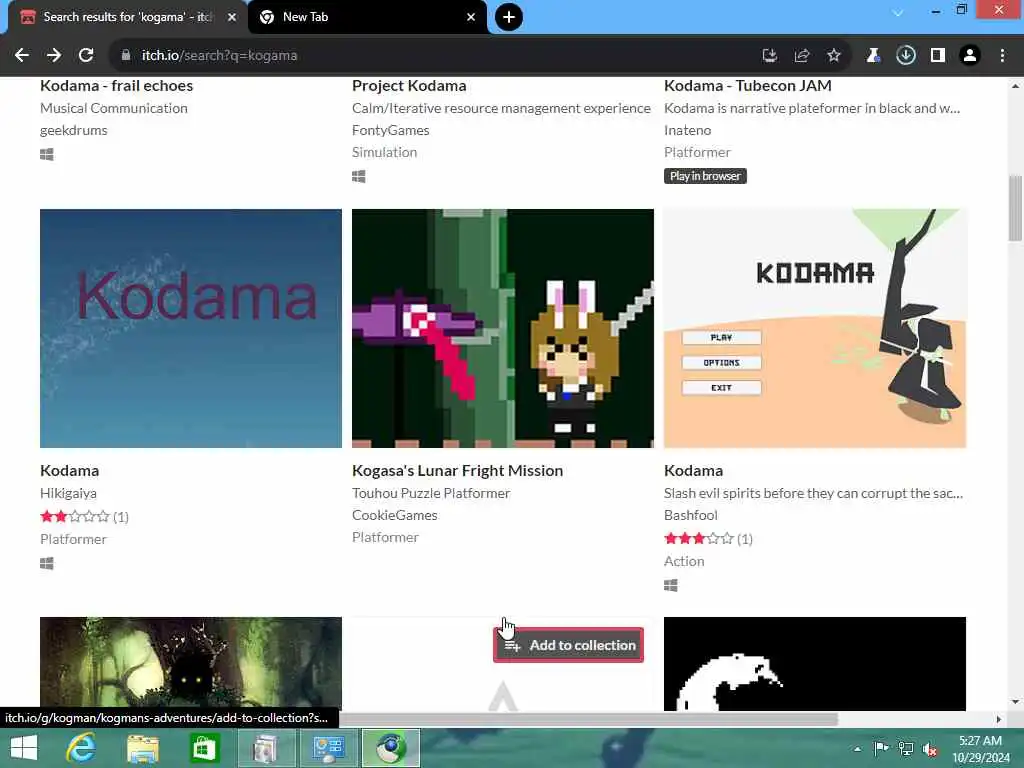
Task: Click Simulation genre under Project Kodama
Action: click(x=384, y=152)
